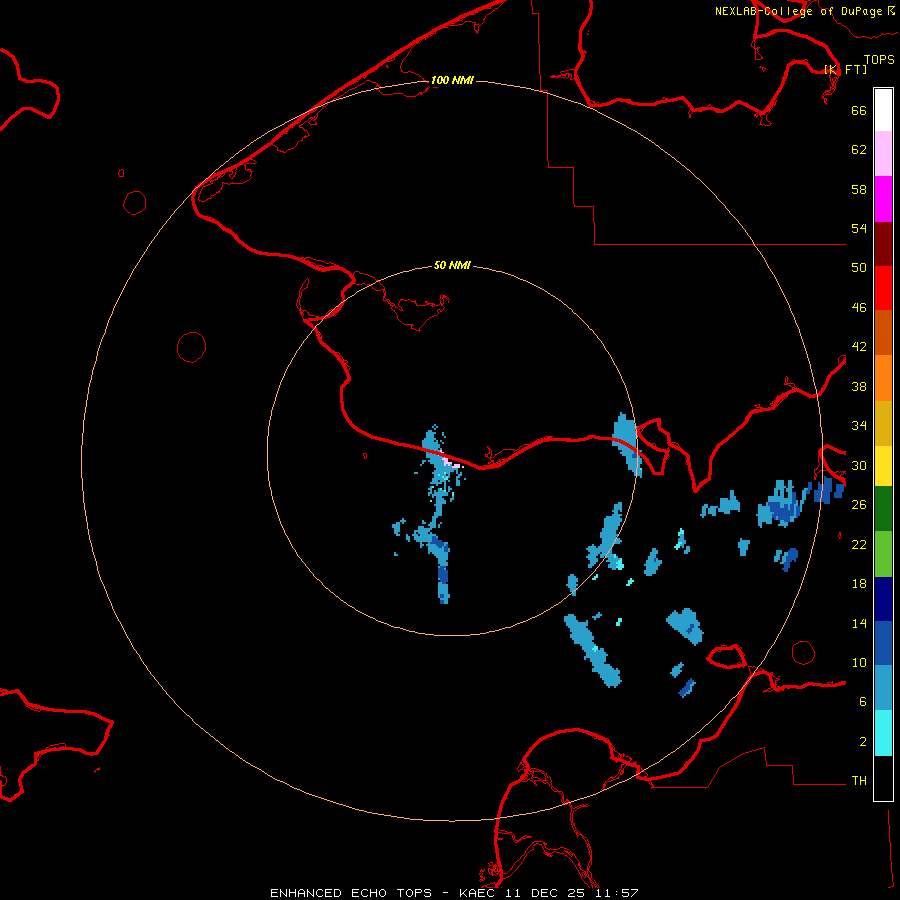Click the '30' legend value

point(859,465)
